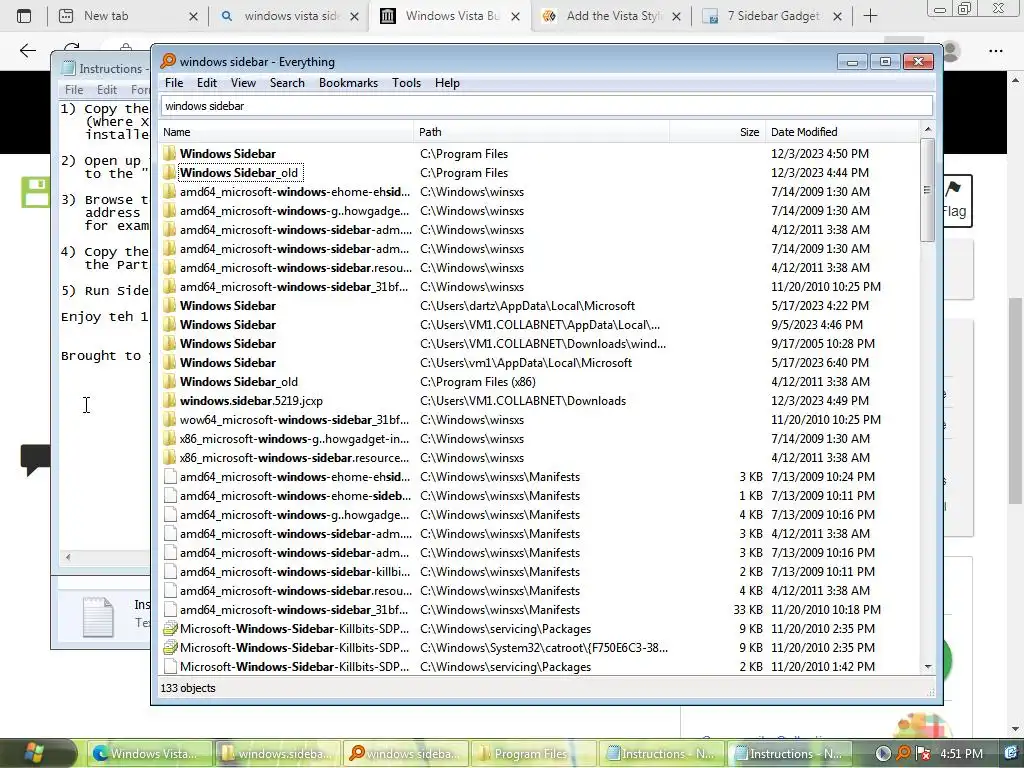Select Windows Sidebar in VM1.COLLABNET\Downloads path
1024x768 pixels.
click(x=539, y=344)
